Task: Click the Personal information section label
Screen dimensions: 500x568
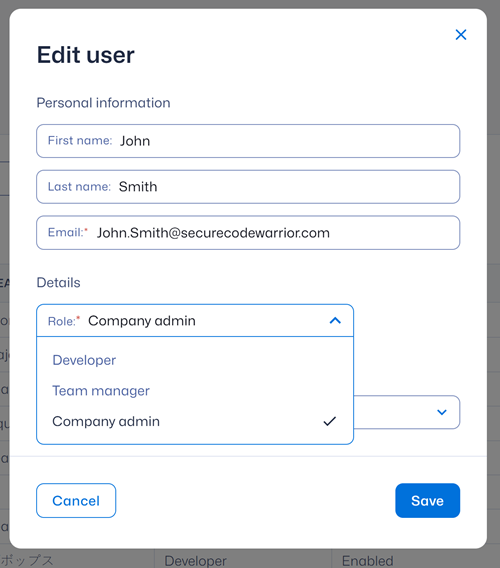Action: (104, 103)
